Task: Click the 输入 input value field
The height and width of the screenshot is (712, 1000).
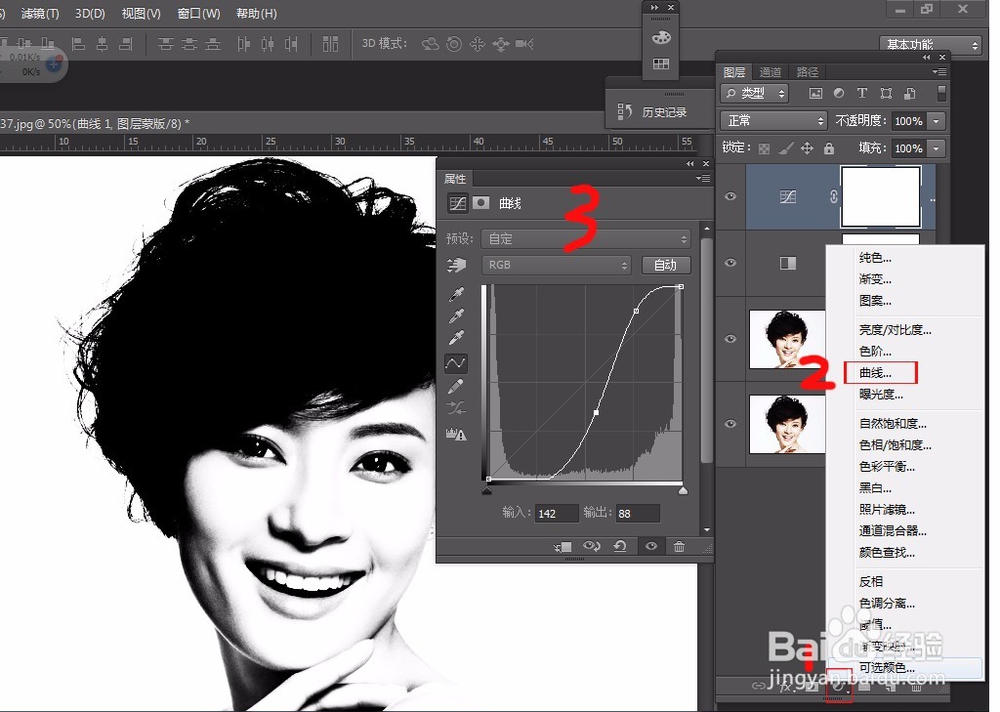Action: pyautogui.click(x=556, y=514)
